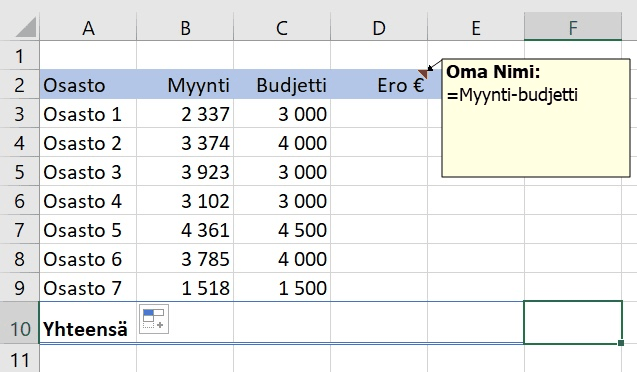Select row 3 header
This screenshot has width=637, height=372.
pyautogui.click(x=20, y=114)
